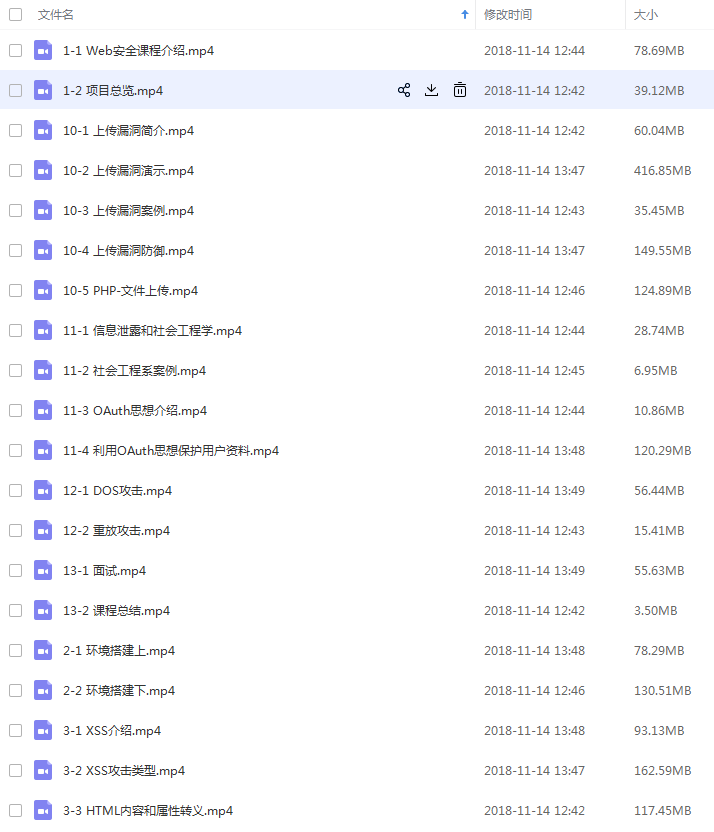
Task: Click the sort arrow in 文件名 header
Action: tap(465, 15)
